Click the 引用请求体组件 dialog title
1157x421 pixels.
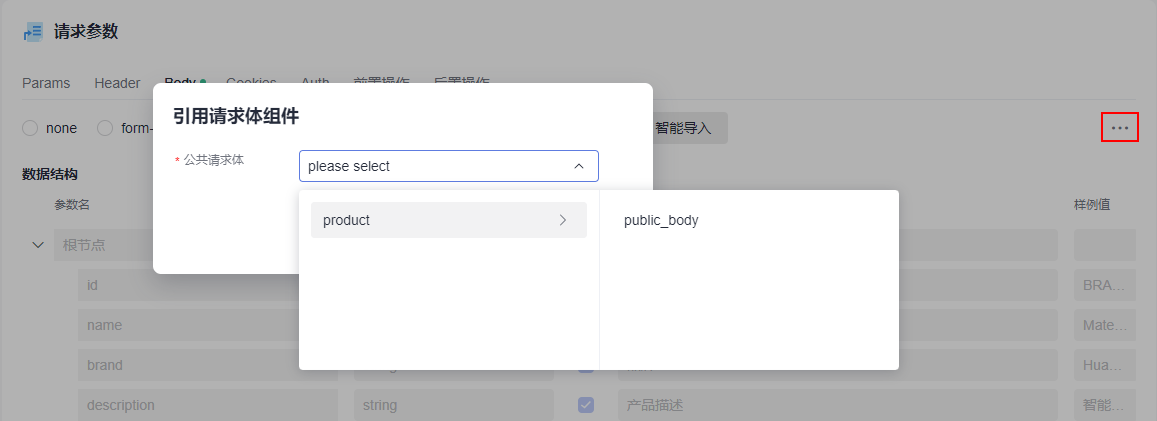click(x=236, y=116)
